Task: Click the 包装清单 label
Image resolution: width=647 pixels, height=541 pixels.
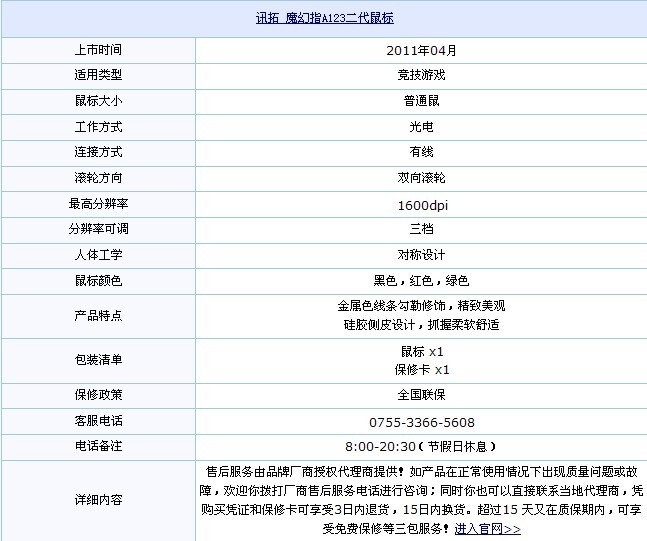Action: click(98, 360)
